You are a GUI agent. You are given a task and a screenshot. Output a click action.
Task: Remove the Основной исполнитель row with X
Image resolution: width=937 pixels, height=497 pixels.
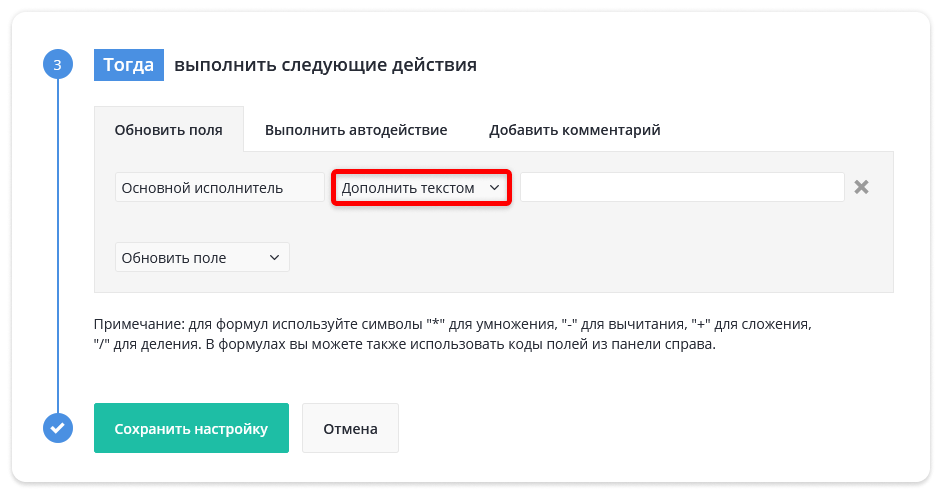pyautogui.click(x=861, y=187)
